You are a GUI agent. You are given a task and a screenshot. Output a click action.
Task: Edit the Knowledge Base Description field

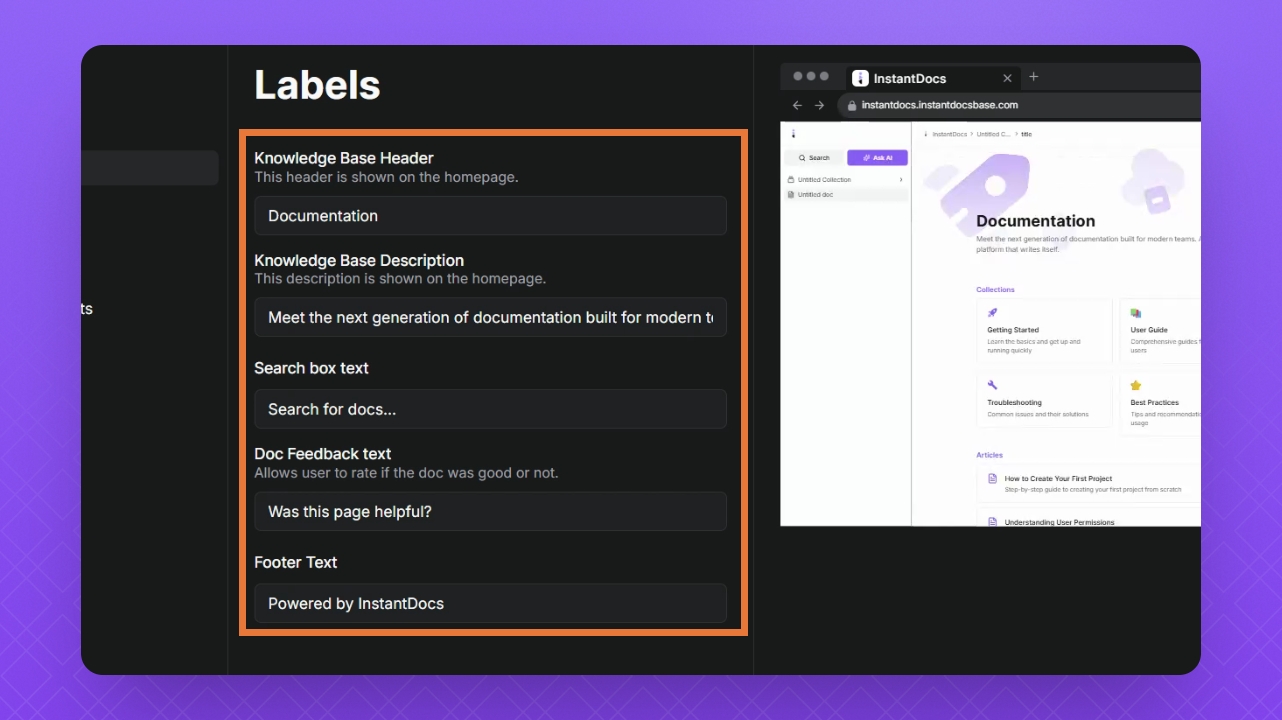(x=490, y=317)
